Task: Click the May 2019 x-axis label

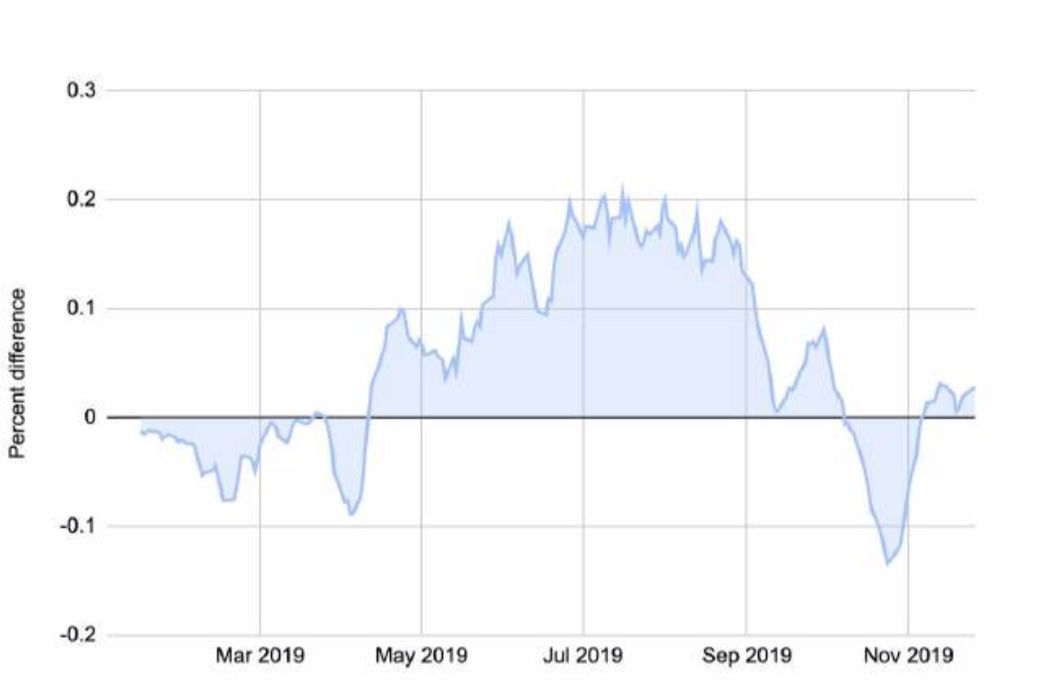Action: (421, 655)
